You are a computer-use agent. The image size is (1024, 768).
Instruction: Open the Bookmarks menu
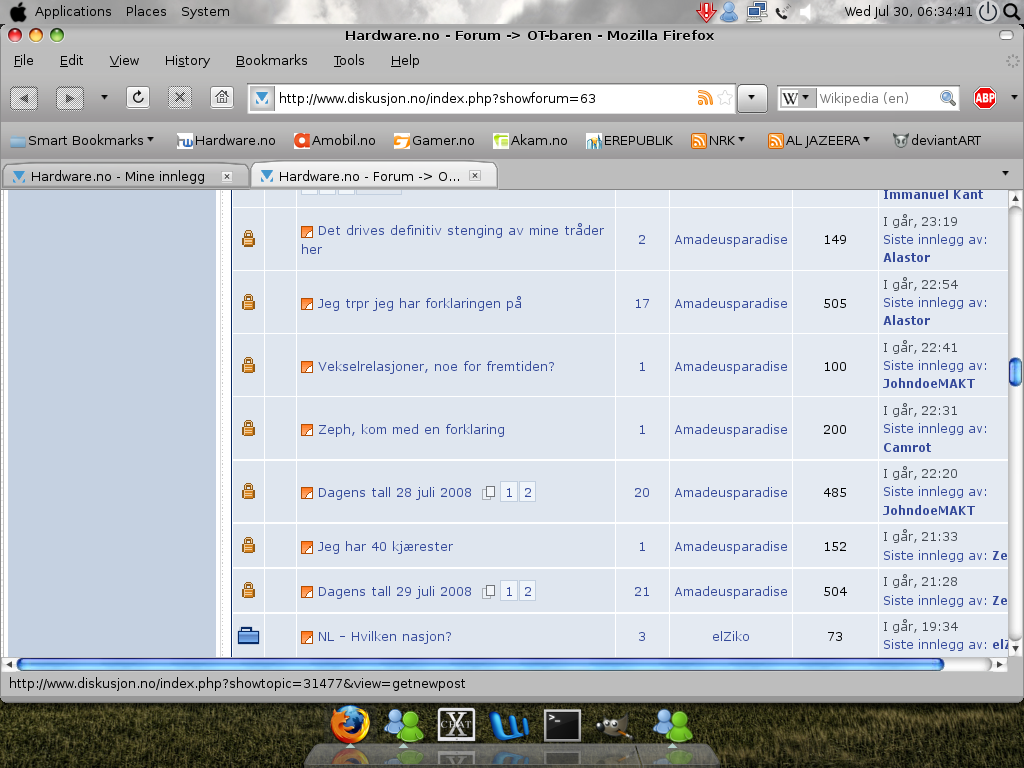(271, 61)
